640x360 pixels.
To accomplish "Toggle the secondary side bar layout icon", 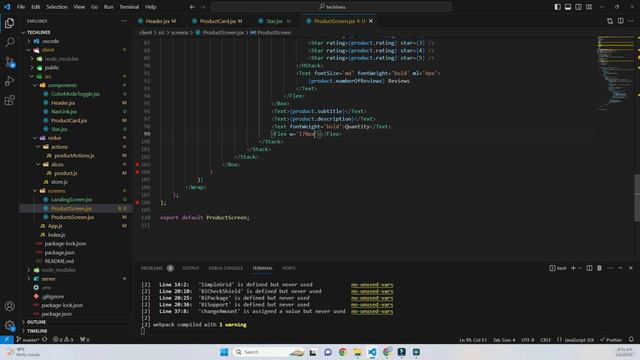I will [x=578, y=7].
